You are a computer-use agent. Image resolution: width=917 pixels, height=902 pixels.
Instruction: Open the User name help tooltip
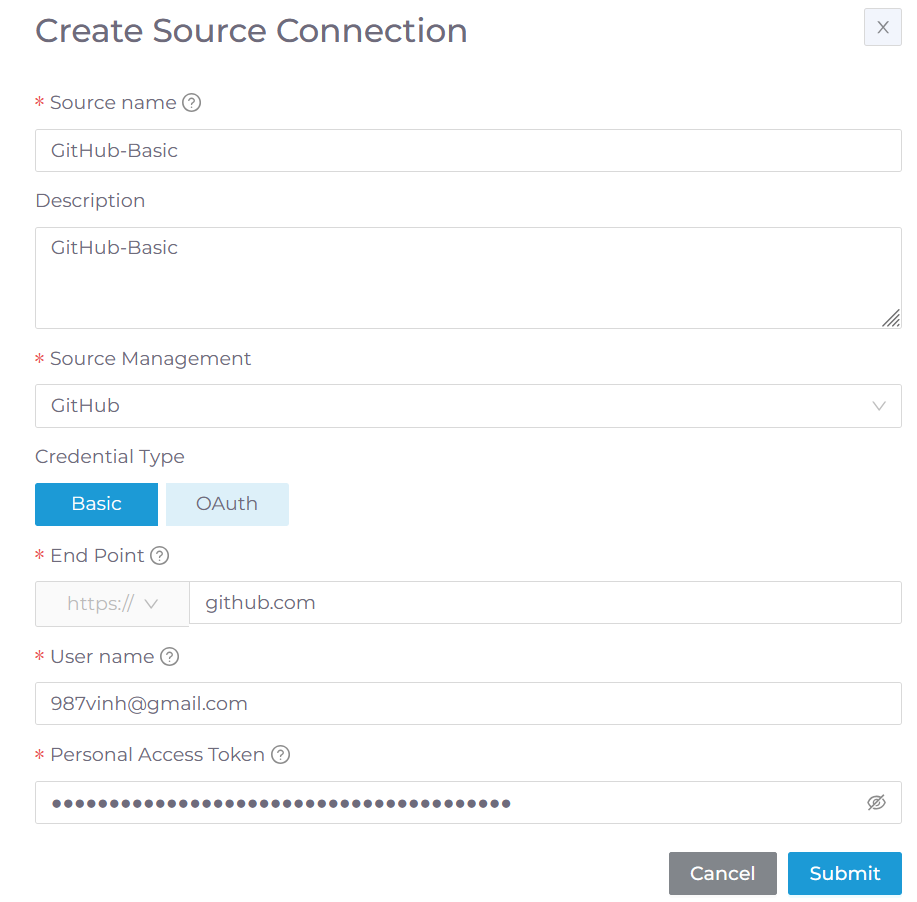[169, 656]
